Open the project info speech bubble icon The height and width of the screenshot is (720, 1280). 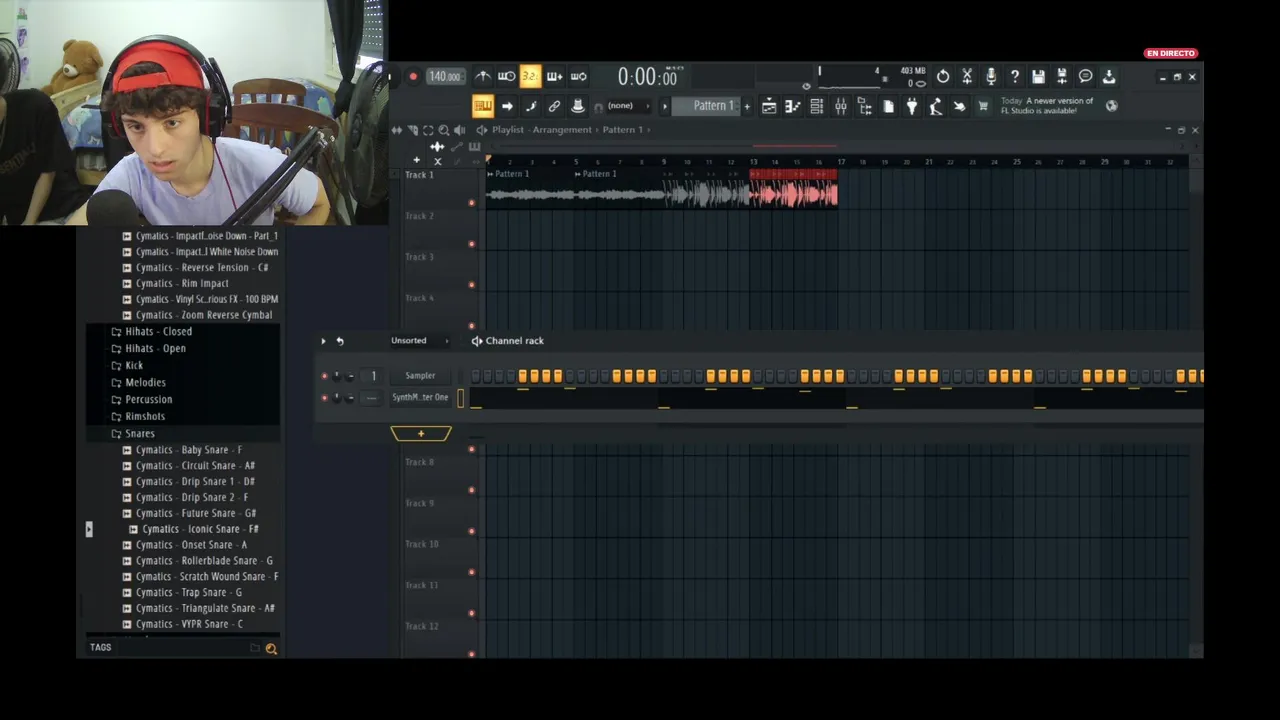click(1085, 77)
